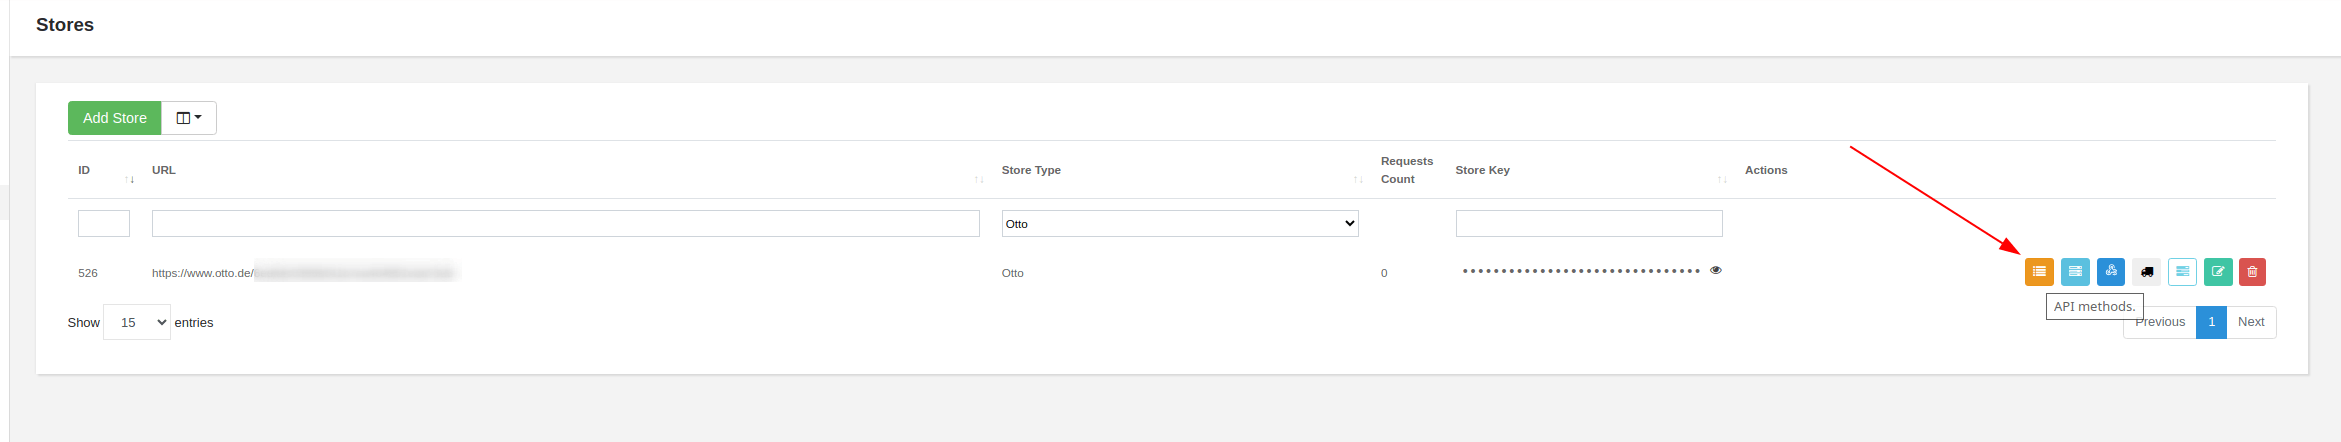Open the Show entries count dropdown
Viewport: 2341px width, 442px height.
137,323
